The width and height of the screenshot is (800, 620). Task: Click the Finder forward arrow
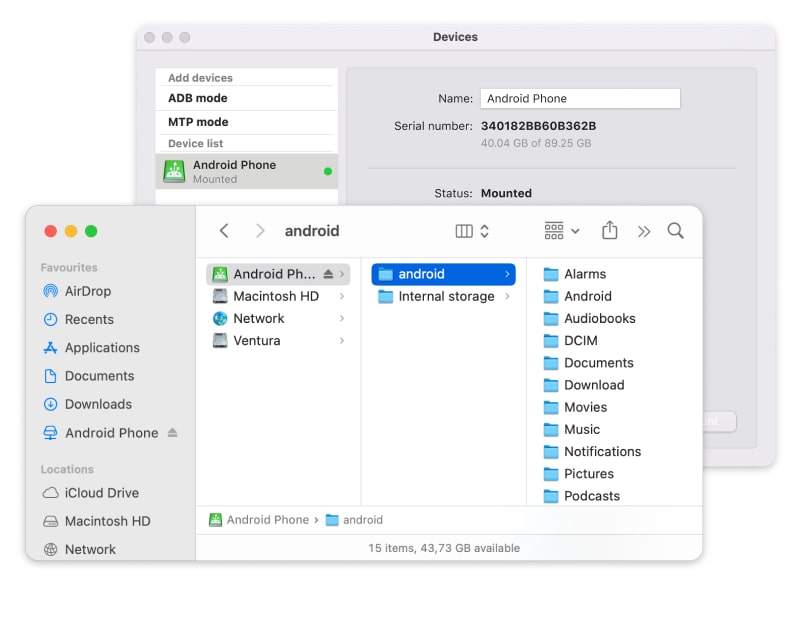click(x=260, y=231)
